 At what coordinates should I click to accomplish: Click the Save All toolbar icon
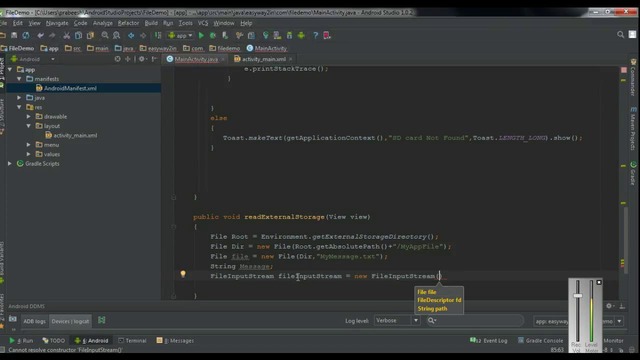[x=14, y=36]
